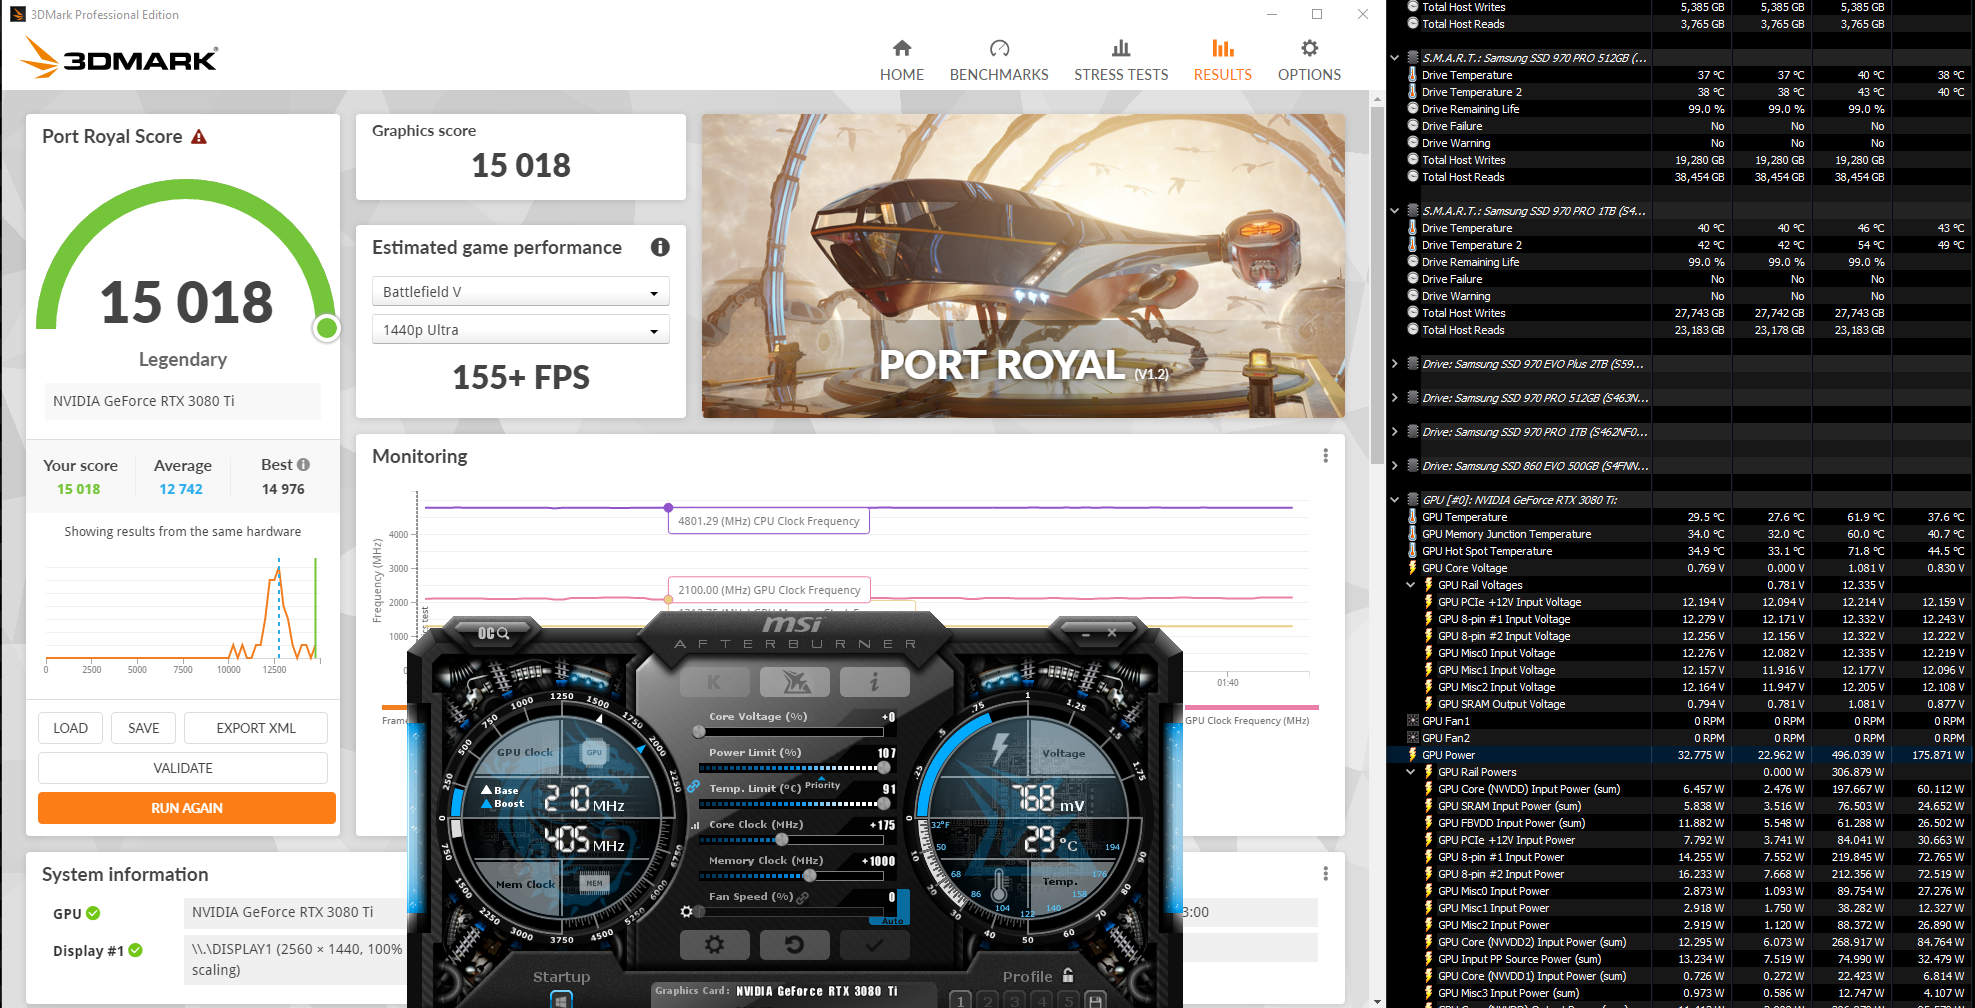Toggle power and temp limit link icon
Image resolution: width=1975 pixels, height=1008 pixels.
click(693, 787)
